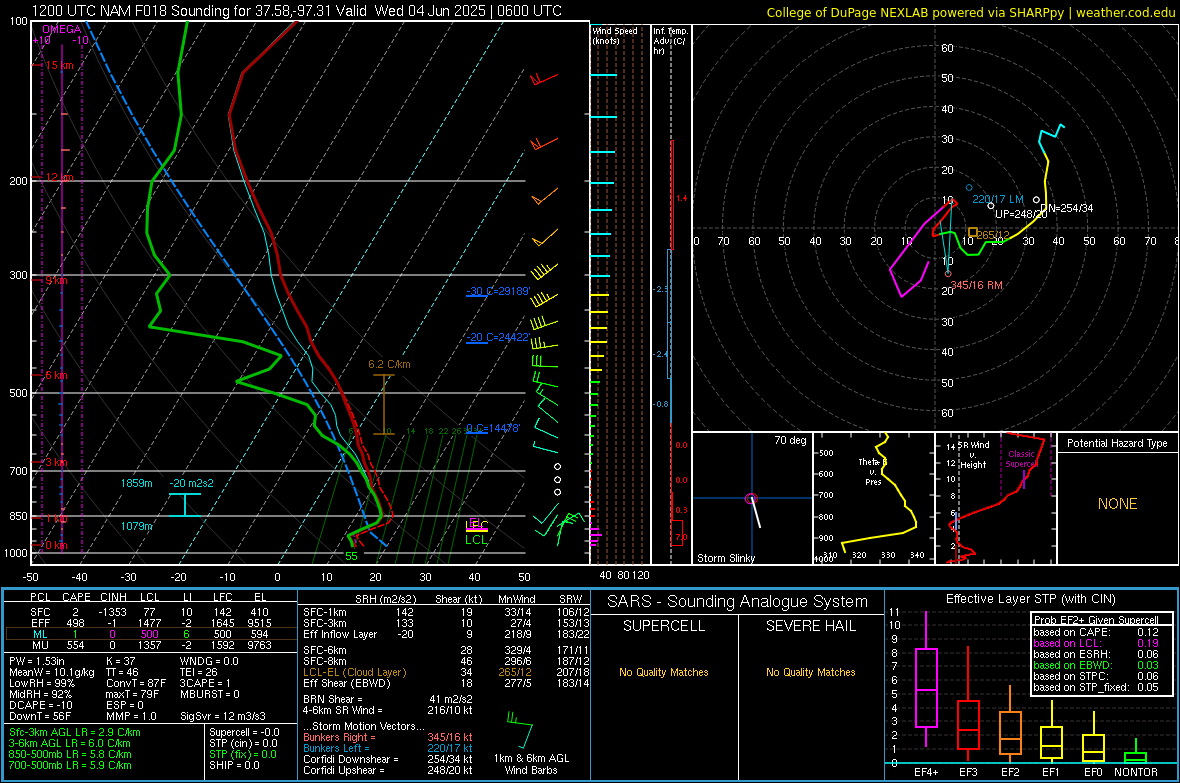Click the 'SHIP = 0.0' value

coord(234,765)
